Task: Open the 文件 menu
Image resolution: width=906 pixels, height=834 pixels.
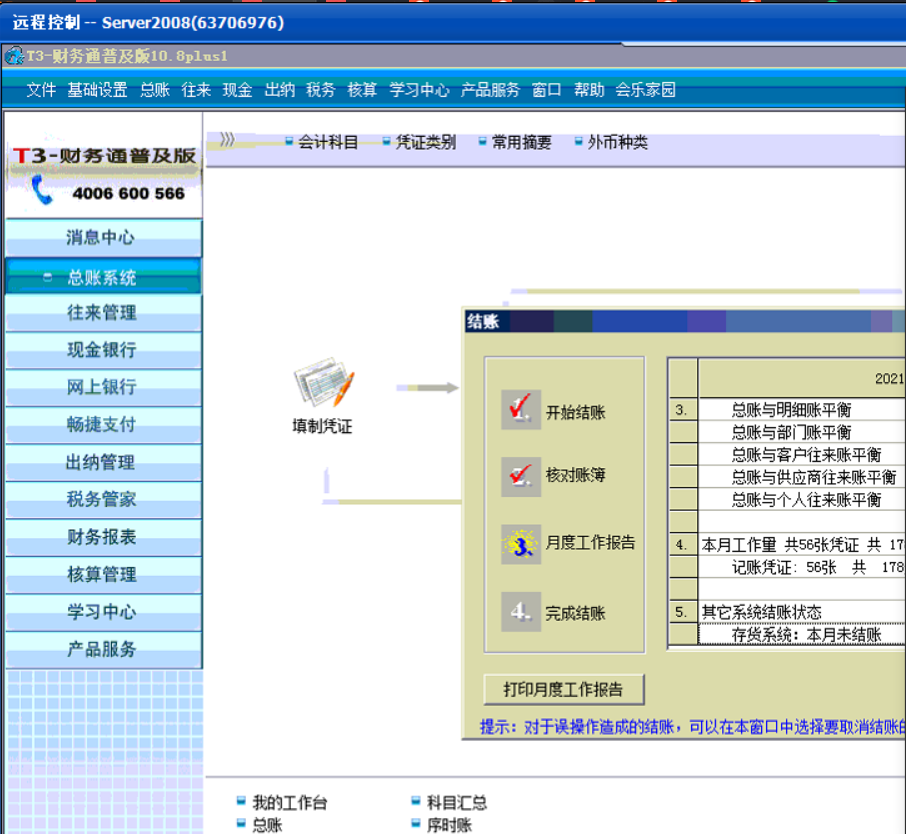Action: 41,90
